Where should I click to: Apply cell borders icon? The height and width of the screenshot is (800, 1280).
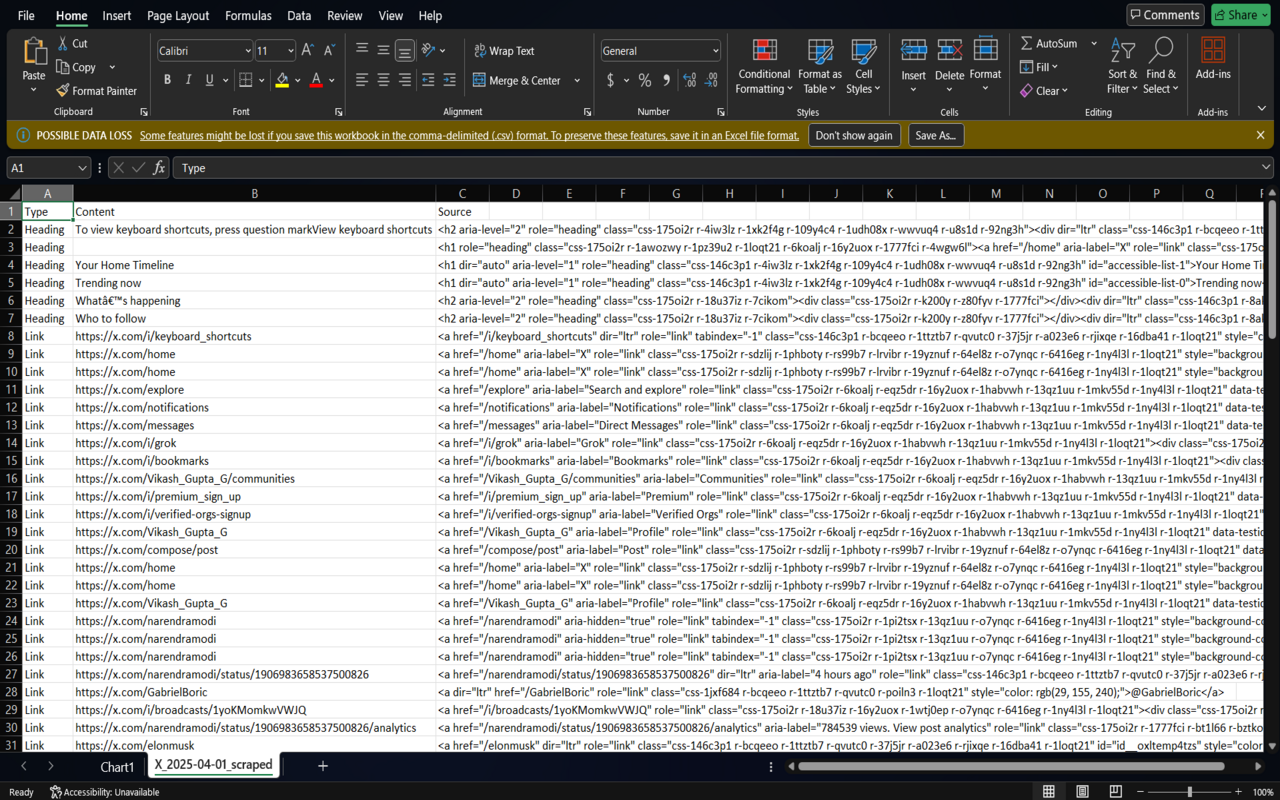click(x=246, y=80)
